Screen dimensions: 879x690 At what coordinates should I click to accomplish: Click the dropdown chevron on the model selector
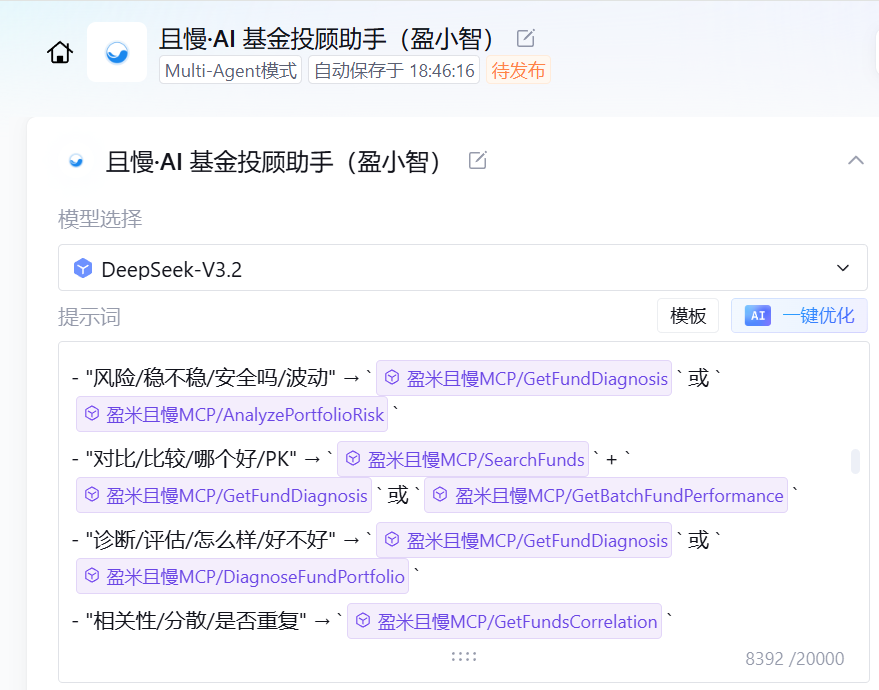tap(843, 268)
